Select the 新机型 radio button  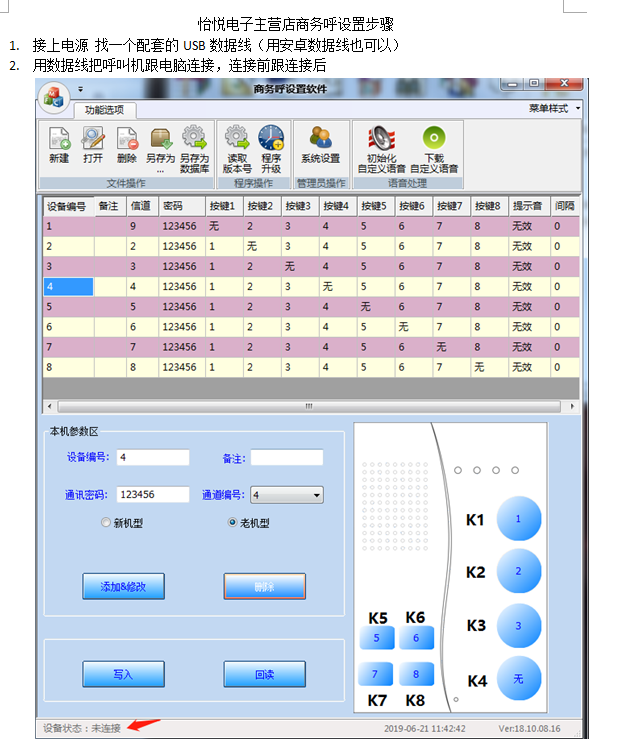click(x=106, y=522)
